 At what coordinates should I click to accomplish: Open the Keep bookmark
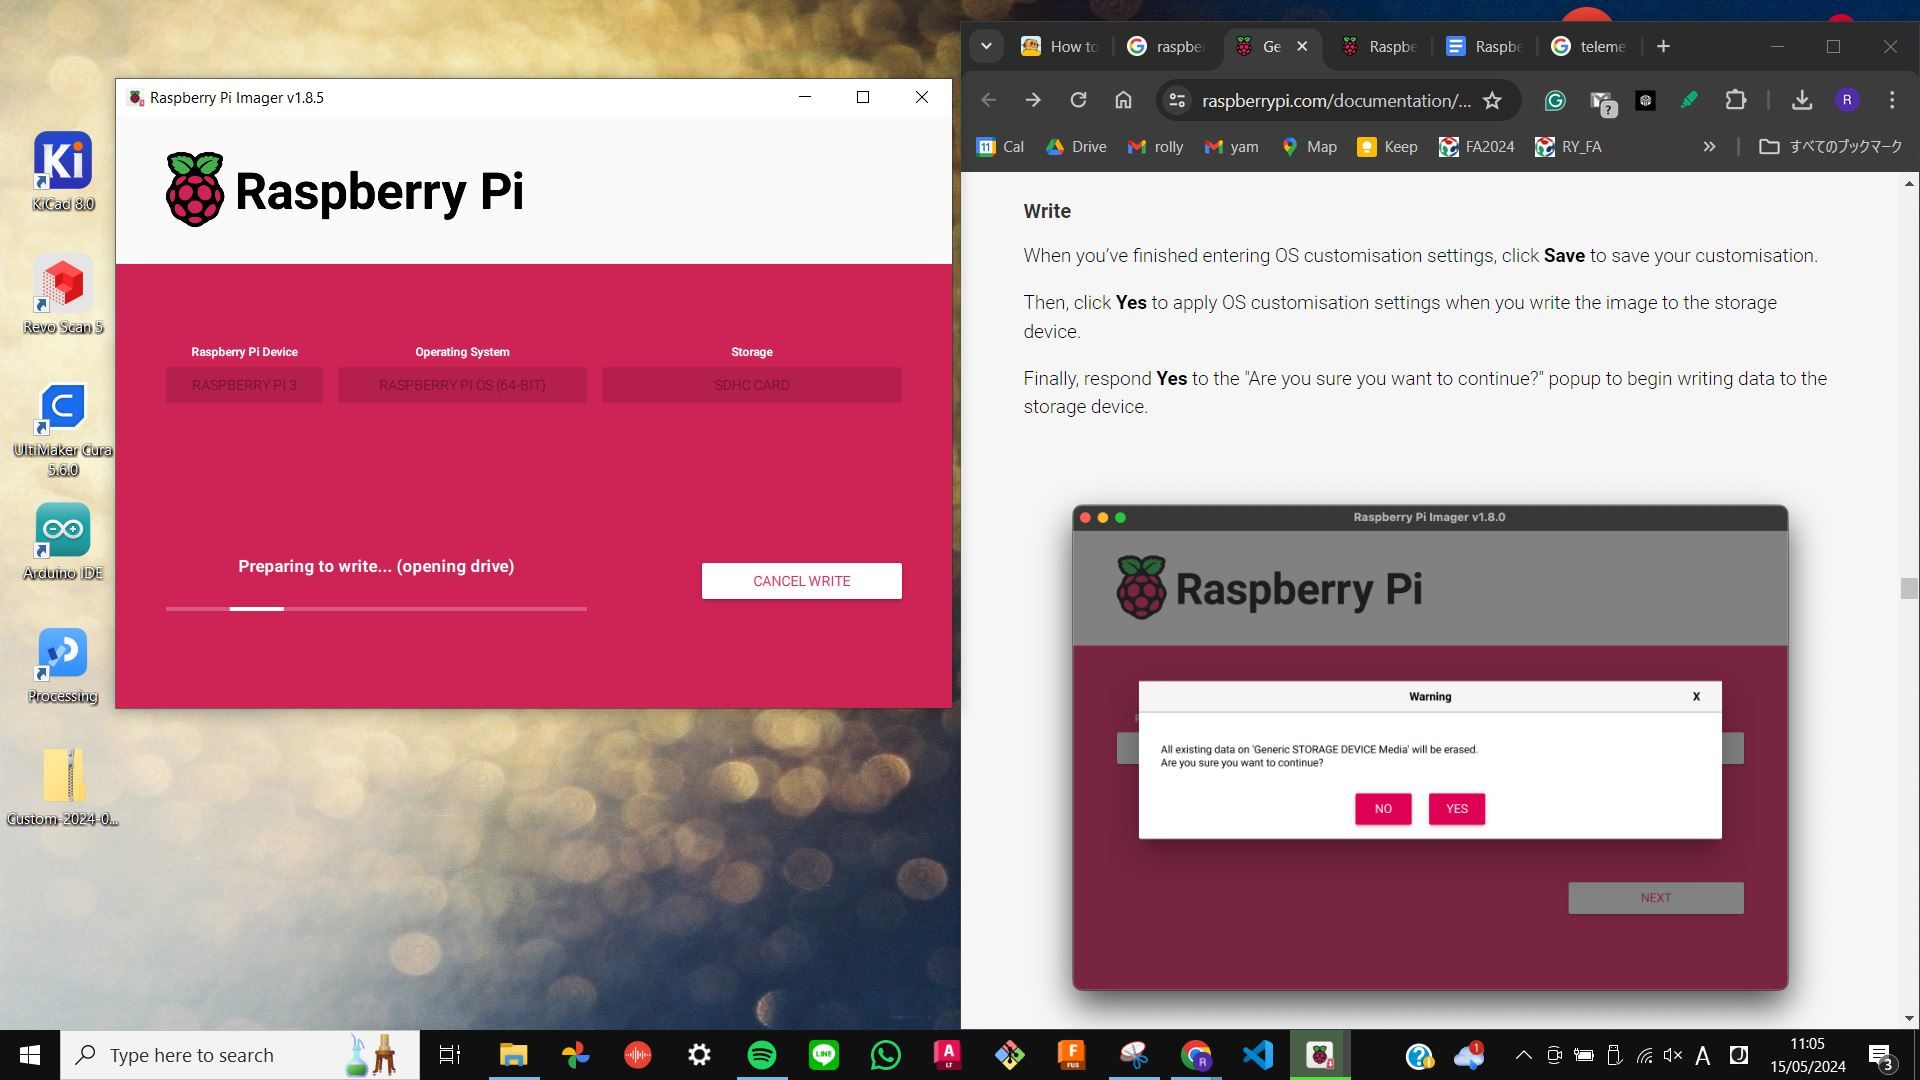1386,147
